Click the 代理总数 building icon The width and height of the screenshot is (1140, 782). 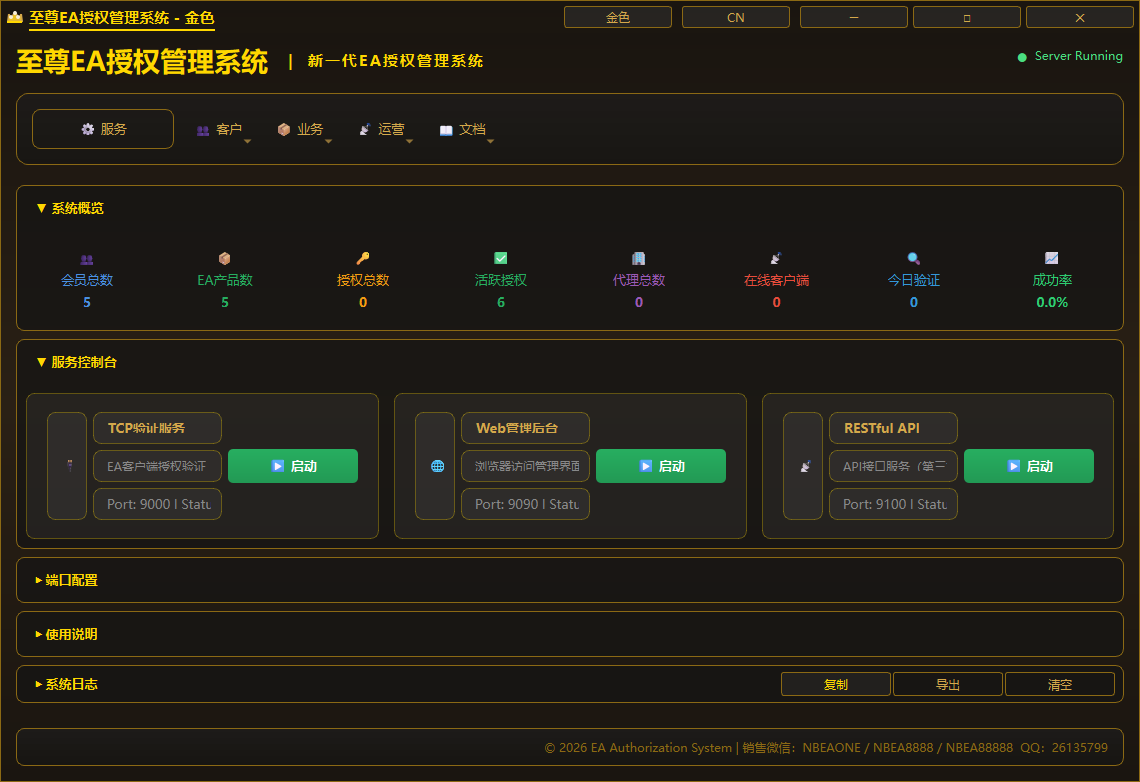(x=638, y=258)
